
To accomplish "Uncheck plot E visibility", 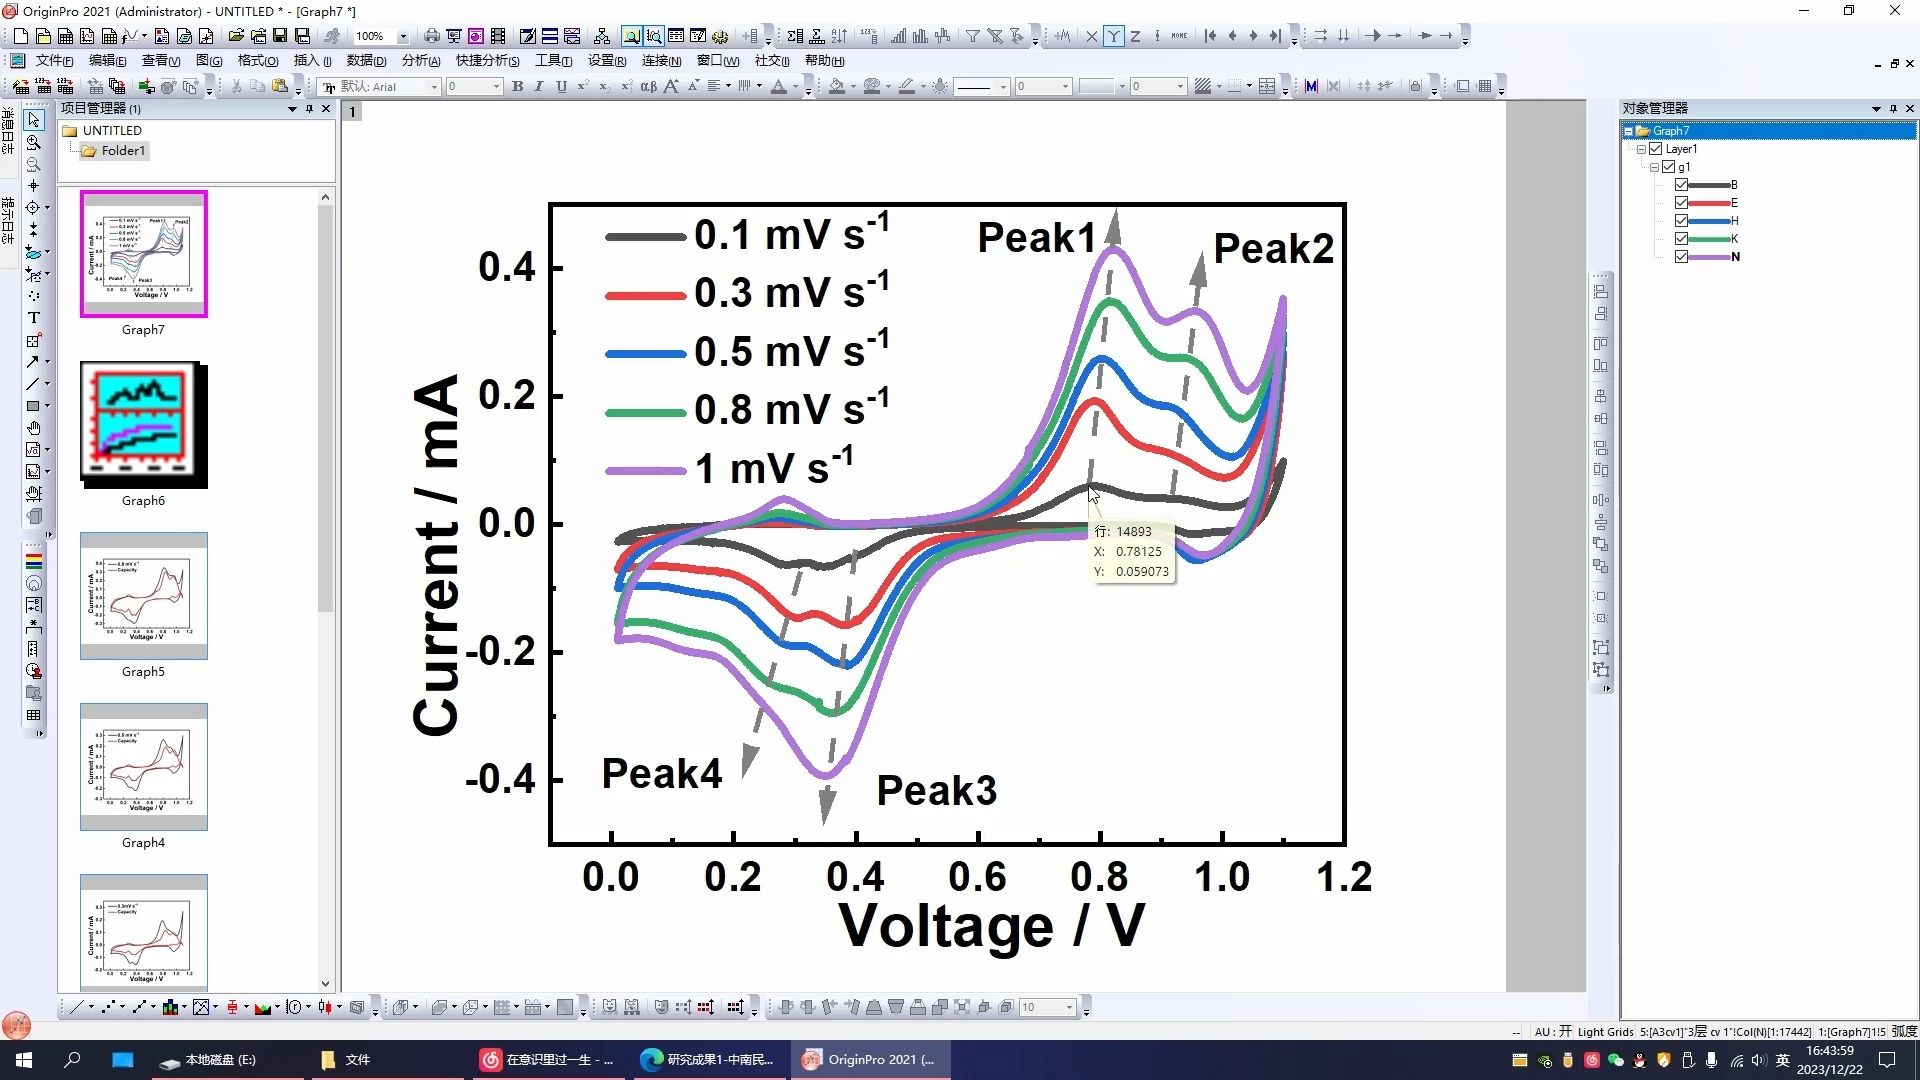I will tap(1682, 203).
